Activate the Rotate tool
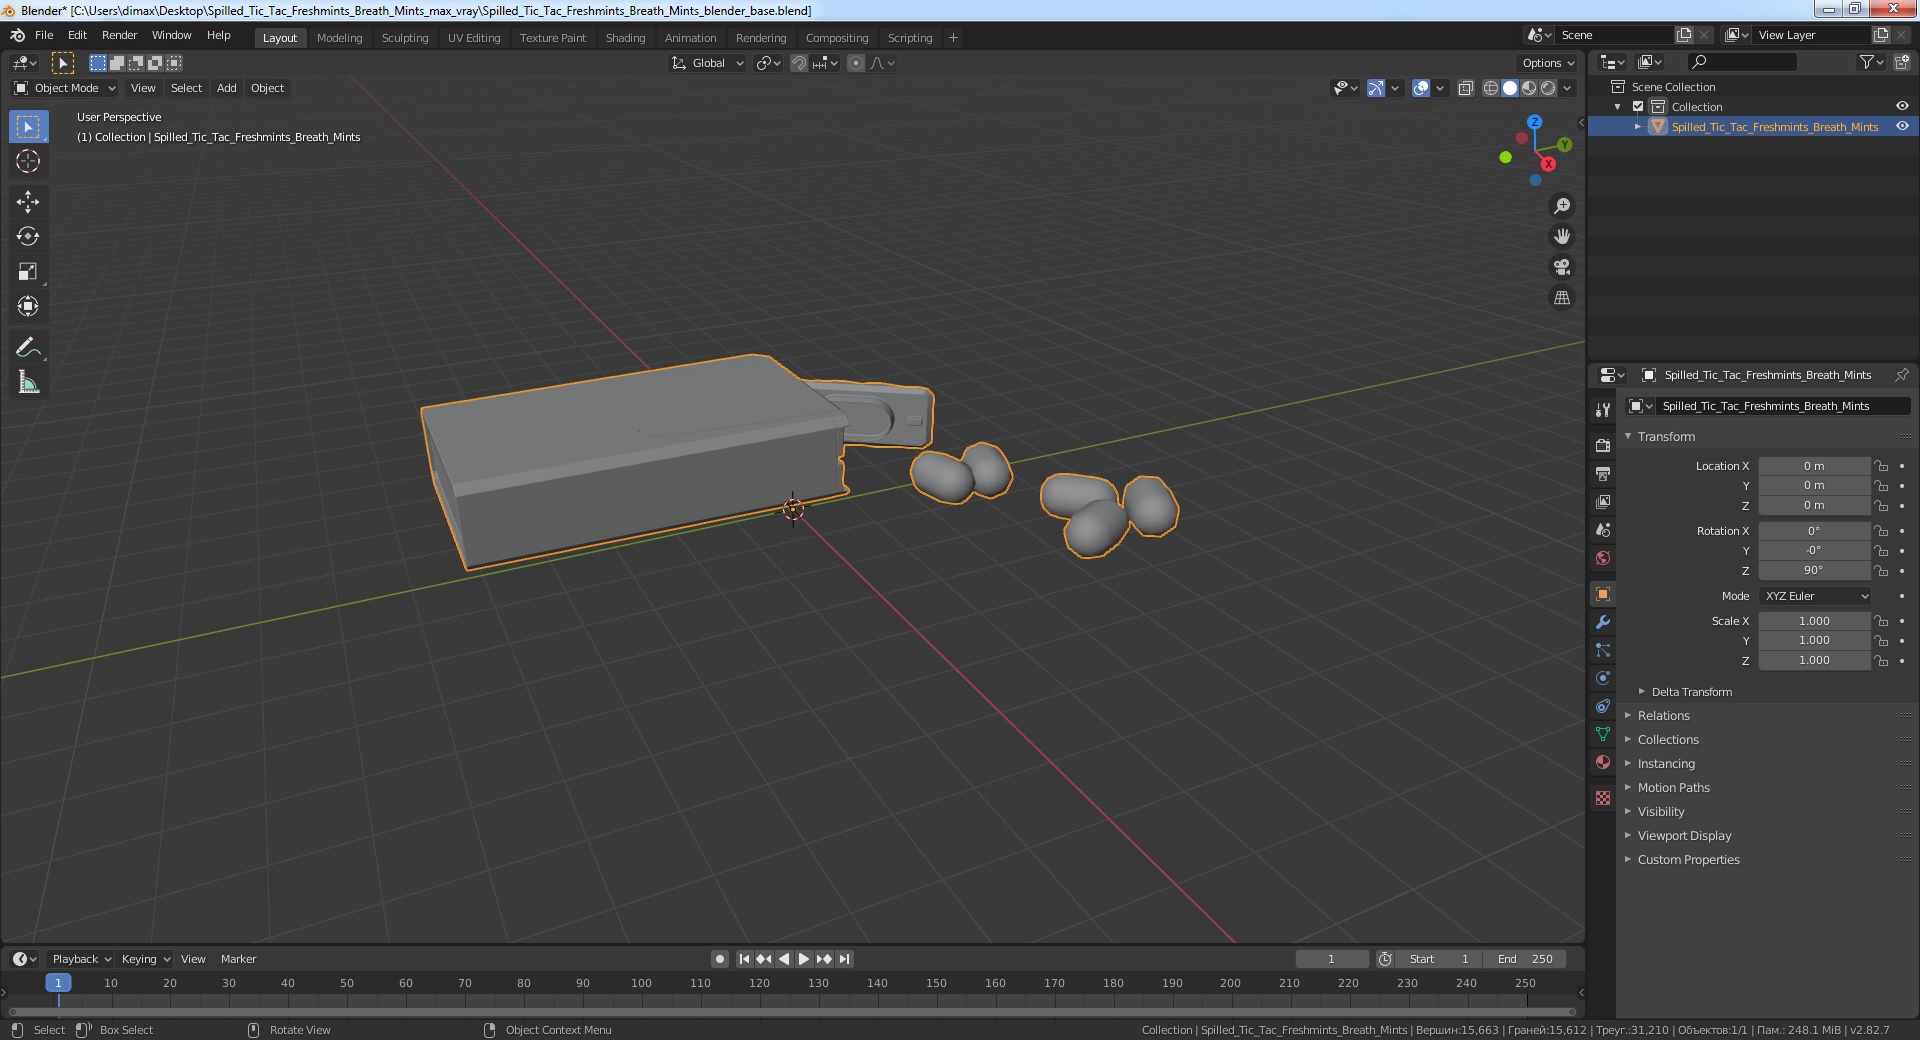The image size is (1920, 1040). 28,237
